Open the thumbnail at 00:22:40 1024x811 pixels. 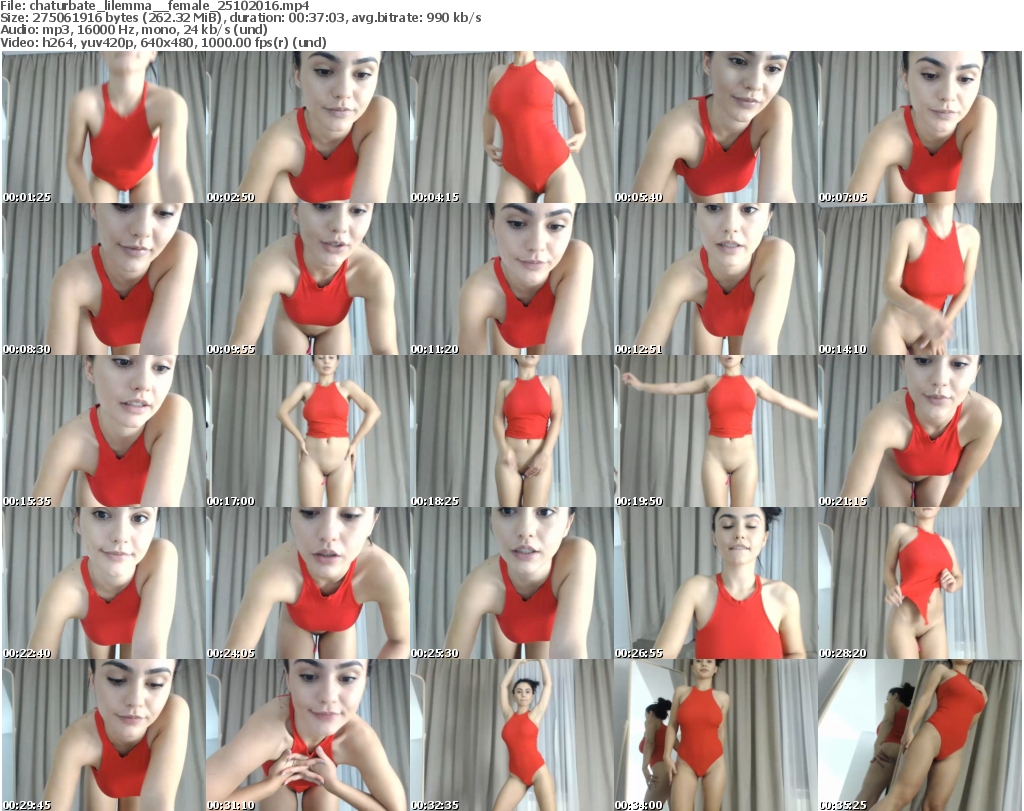(x=104, y=584)
